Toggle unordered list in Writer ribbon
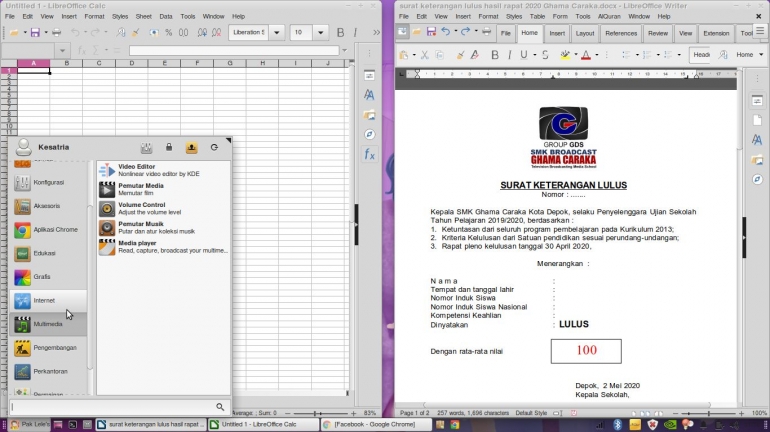This screenshot has height=432, width=770. pyautogui.click(x=626, y=54)
